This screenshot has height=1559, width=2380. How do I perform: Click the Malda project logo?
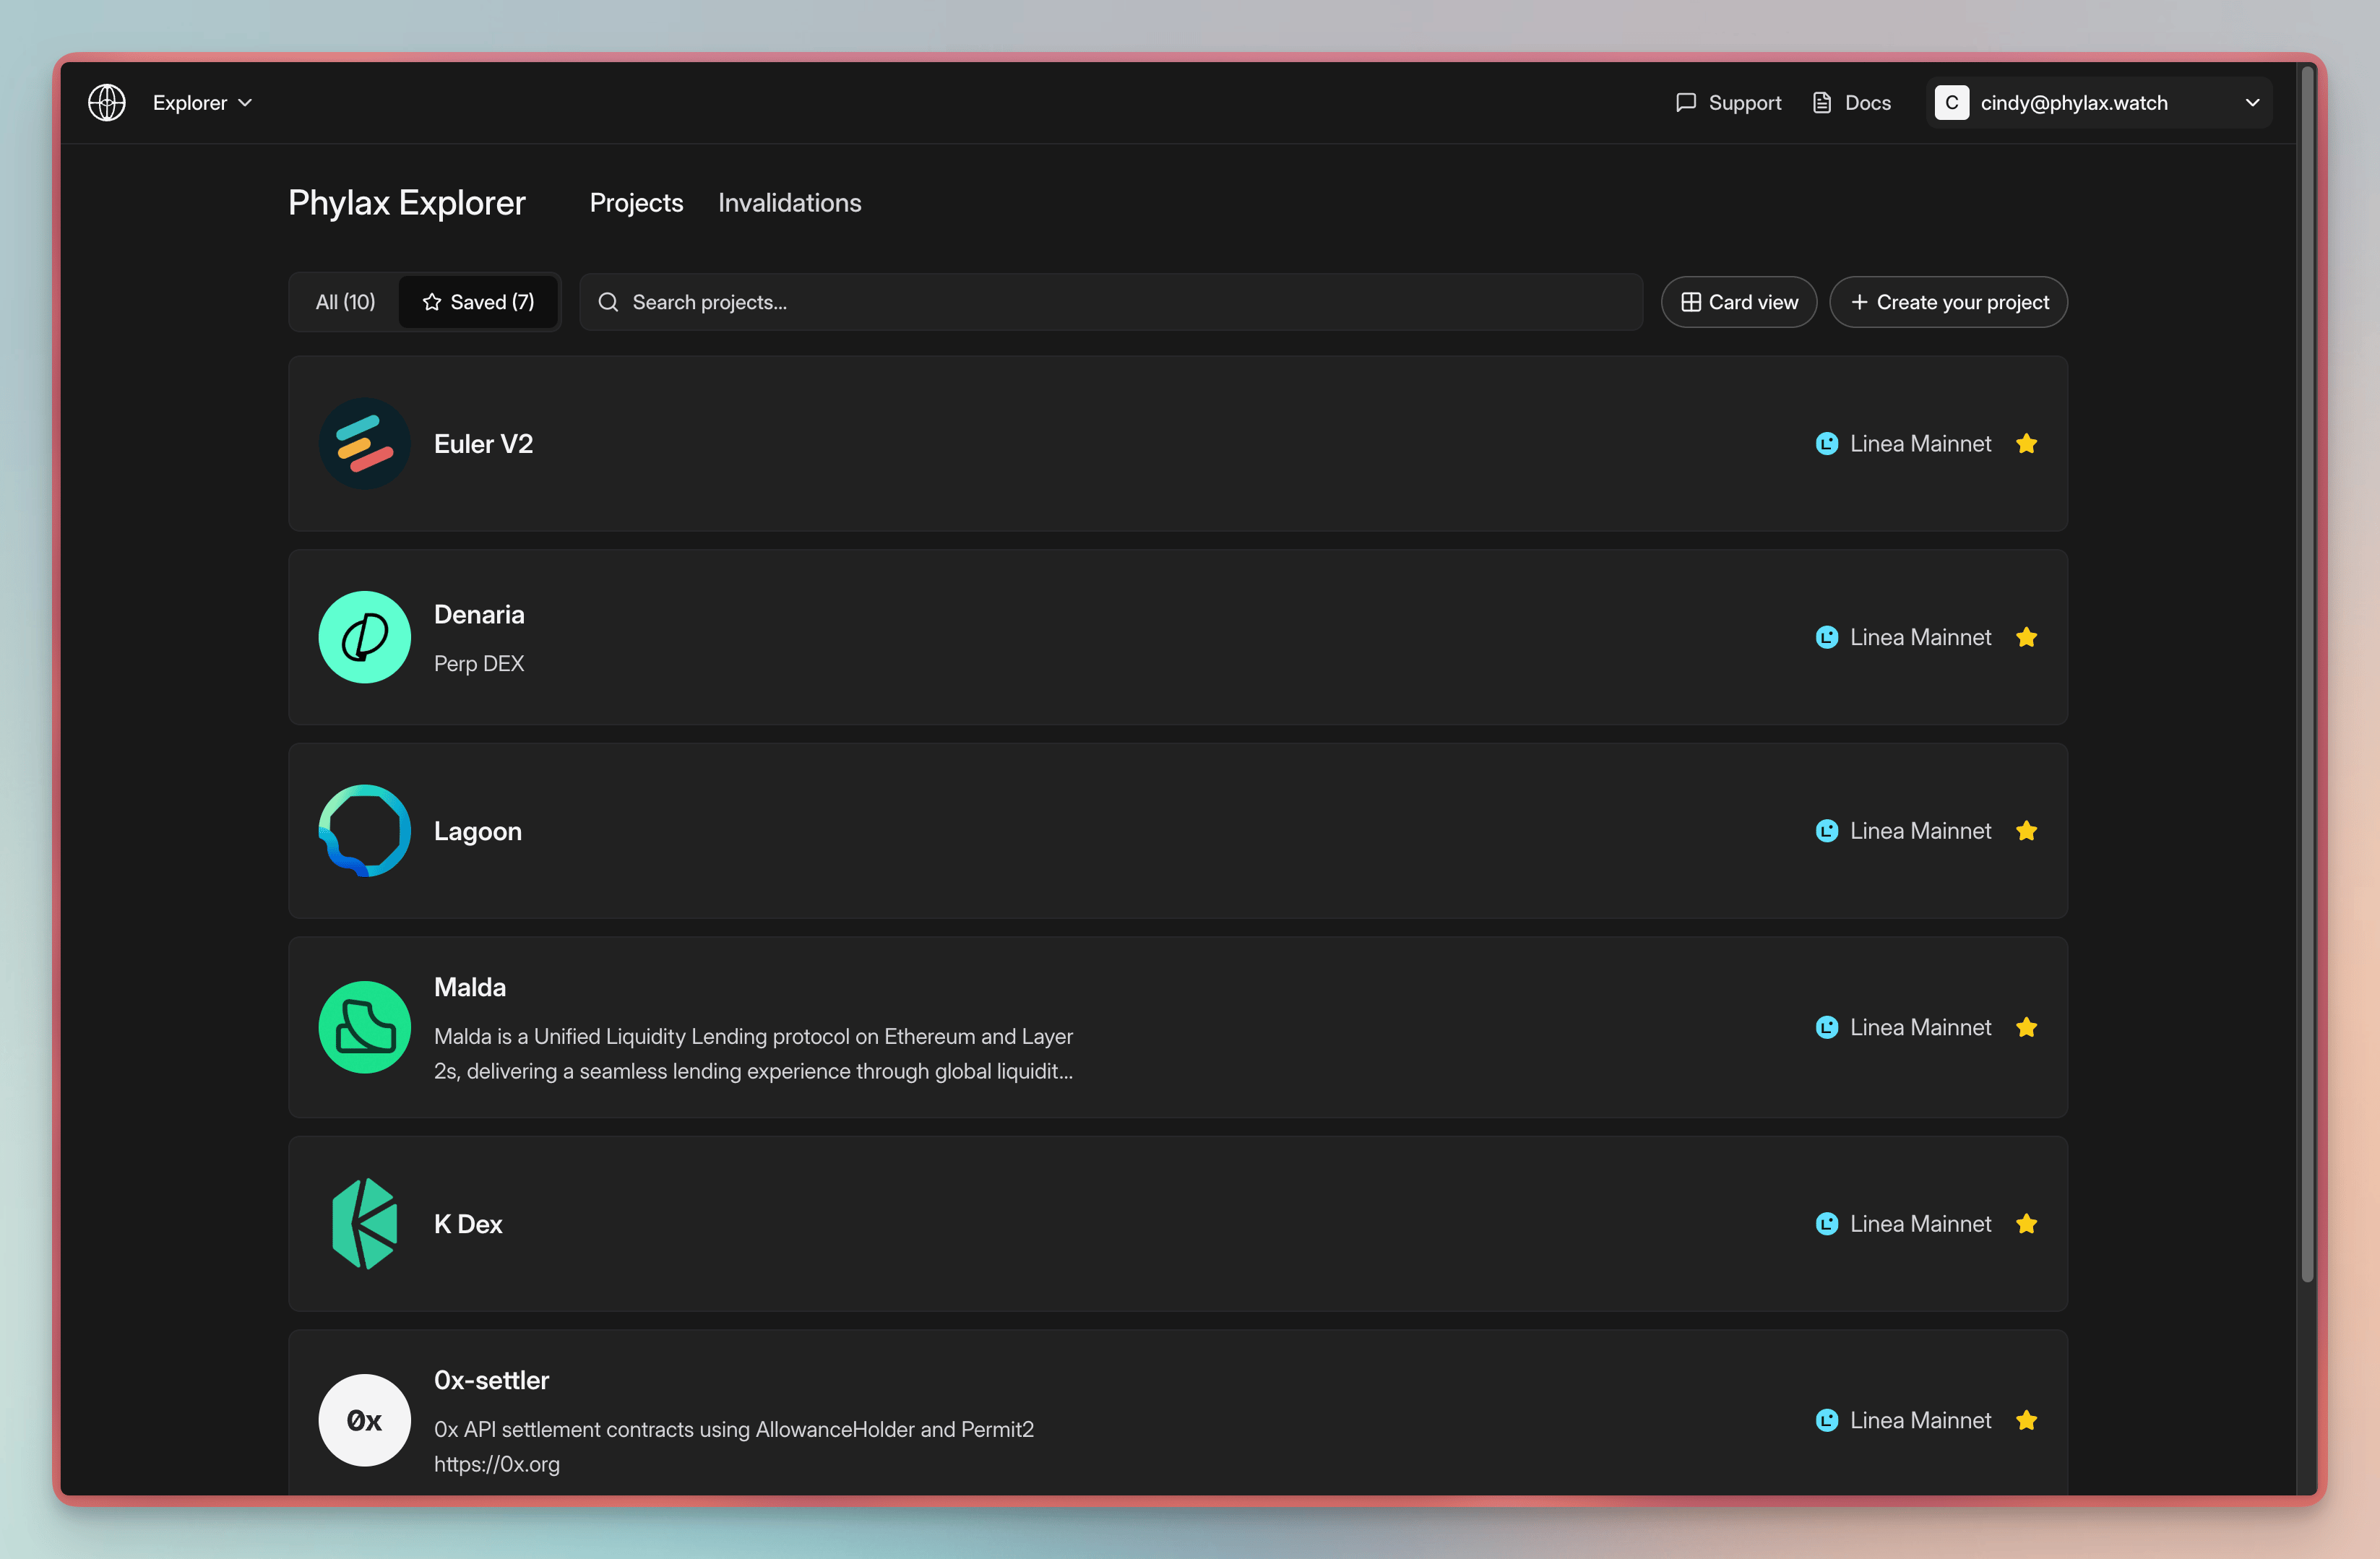pyautogui.click(x=364, y=1027)
